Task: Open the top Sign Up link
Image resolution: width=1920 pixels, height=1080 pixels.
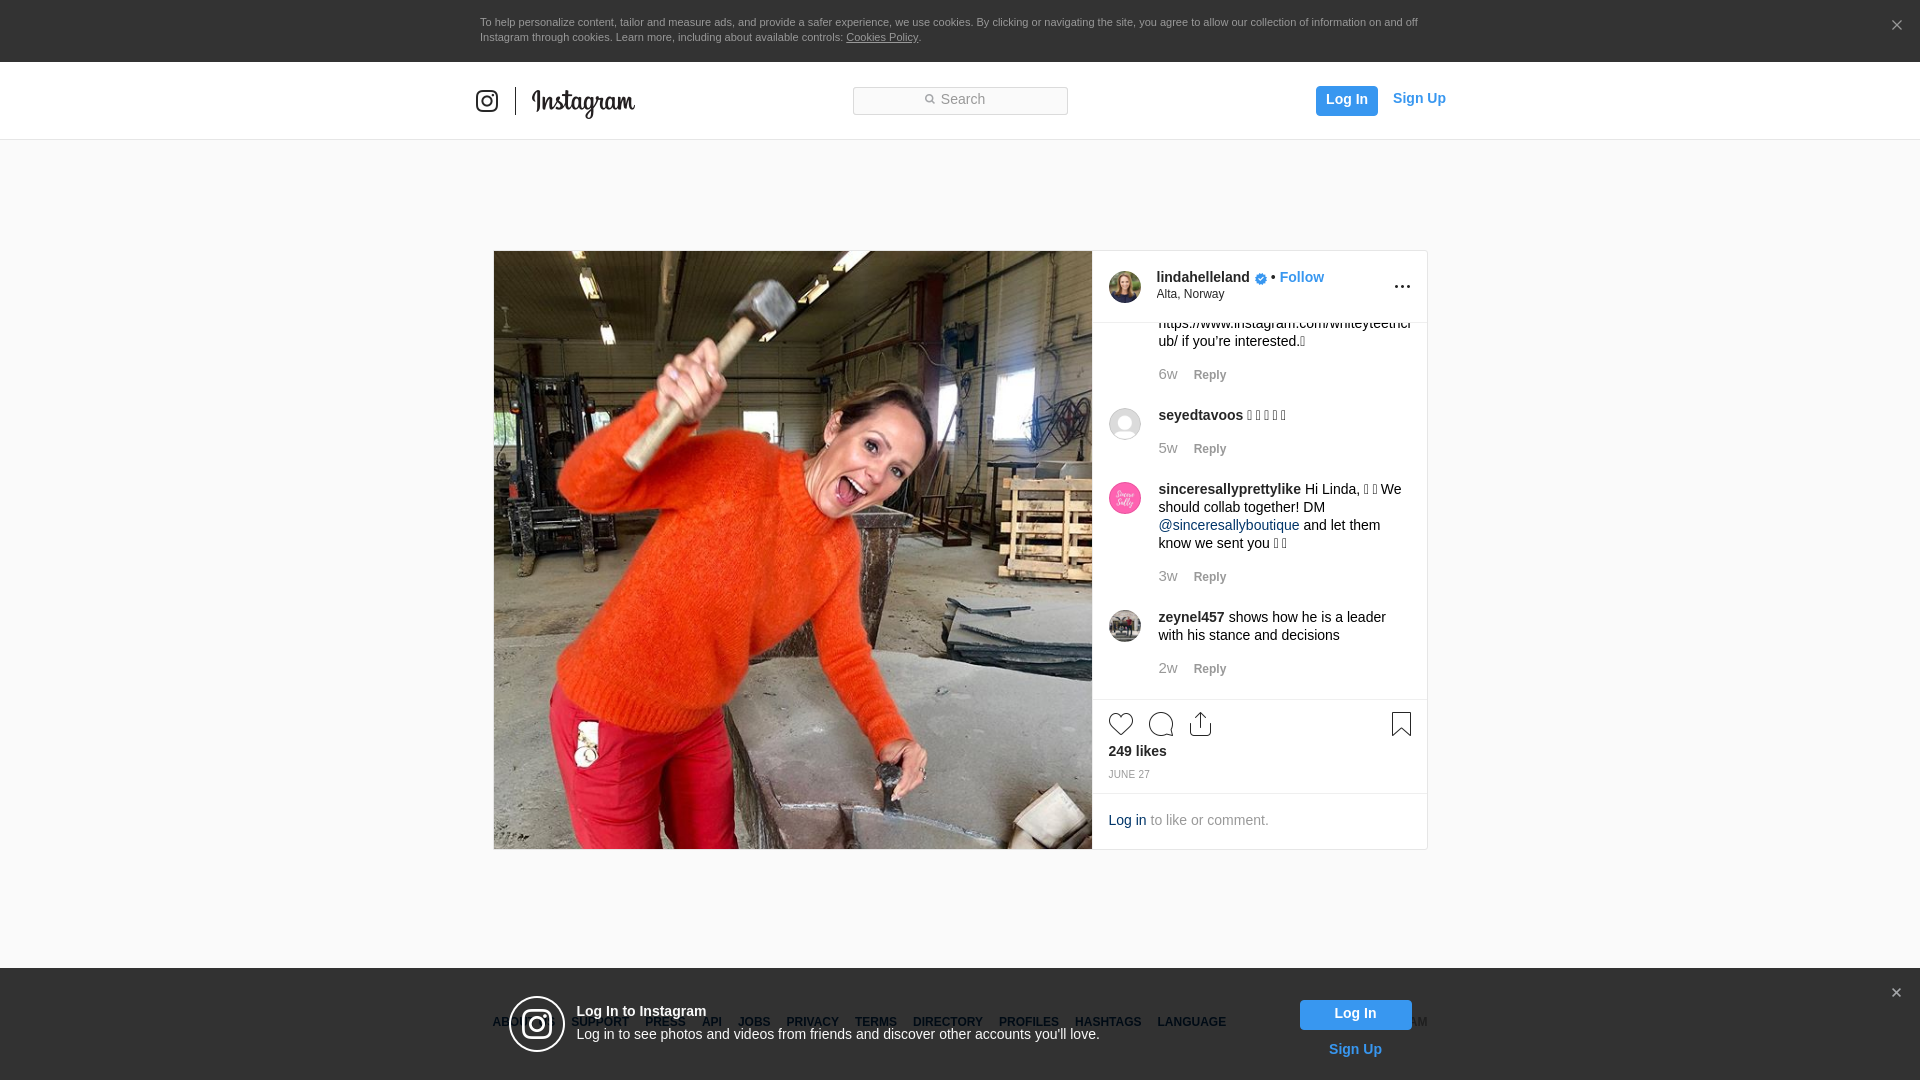Action: click(1419, 98)
